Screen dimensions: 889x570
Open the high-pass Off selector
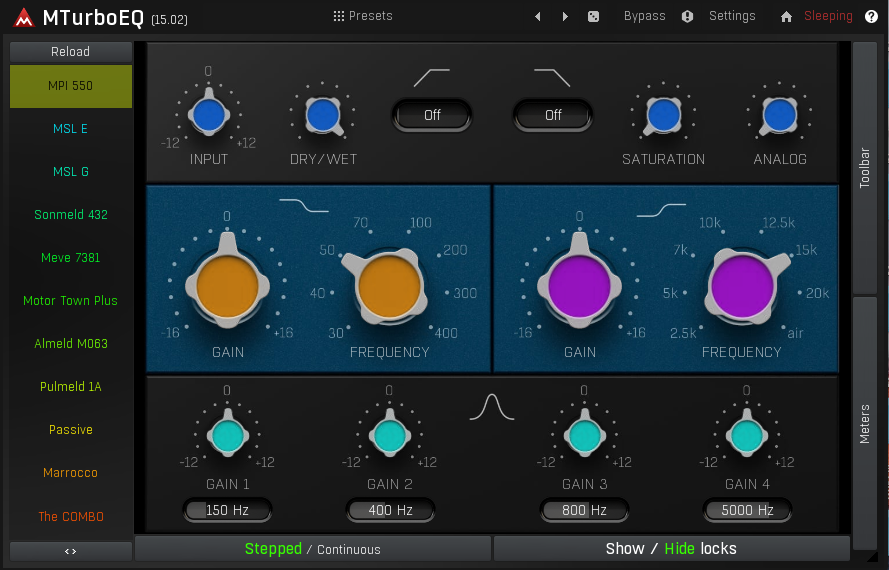[x=432, y=115]
